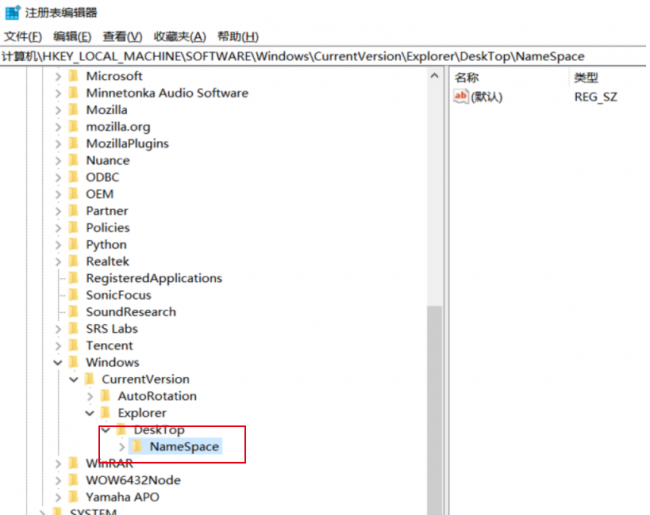Click the Tencent folder icon
Viewport: 650px width, 515px height.
tap(73, 345)
